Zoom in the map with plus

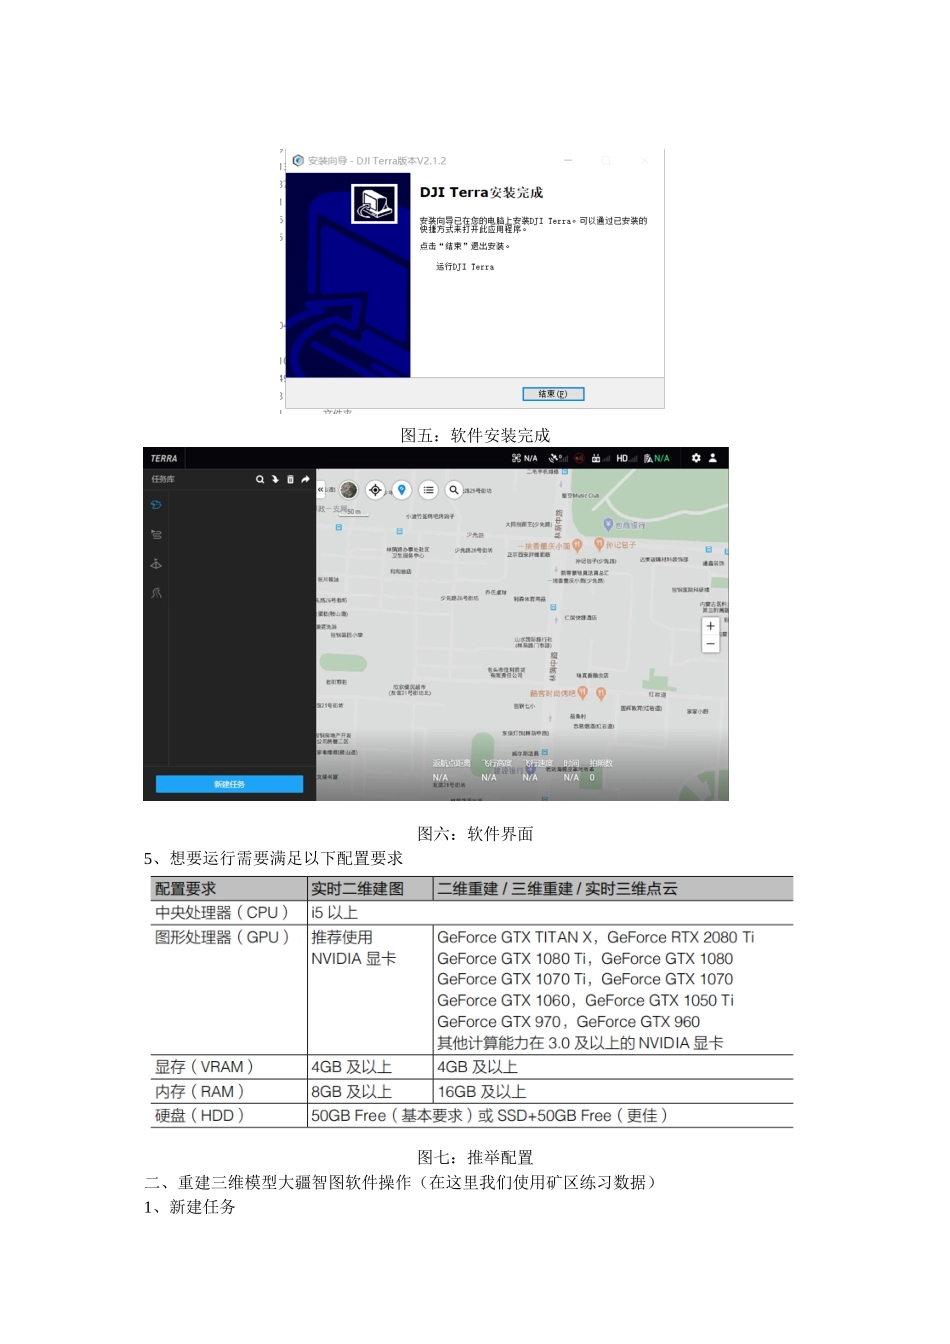point(710,626)
